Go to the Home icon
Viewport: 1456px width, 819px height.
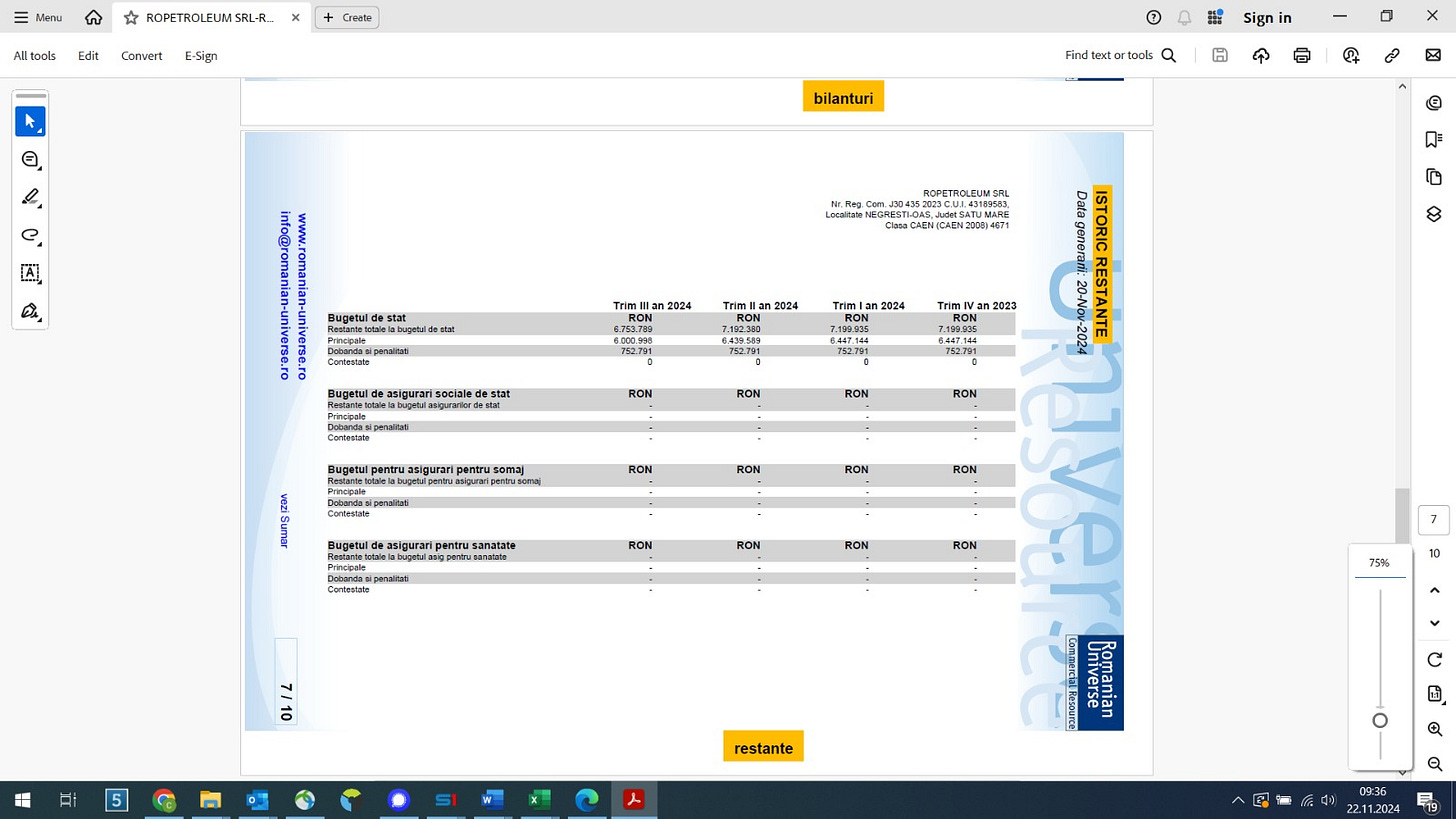tap(93, 17)
